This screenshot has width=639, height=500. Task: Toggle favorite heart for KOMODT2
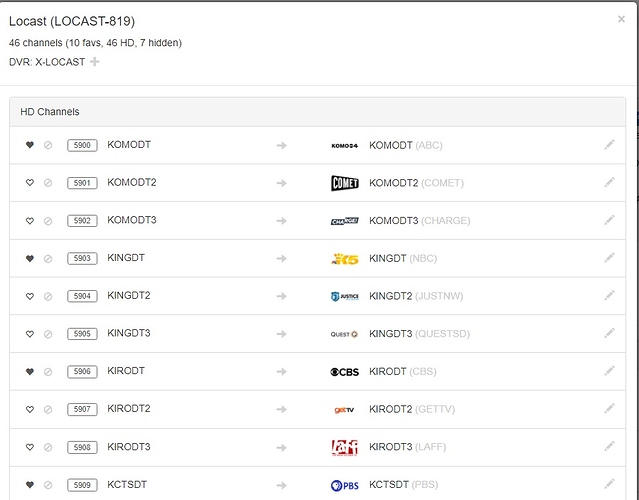click(x=30, y=183)
